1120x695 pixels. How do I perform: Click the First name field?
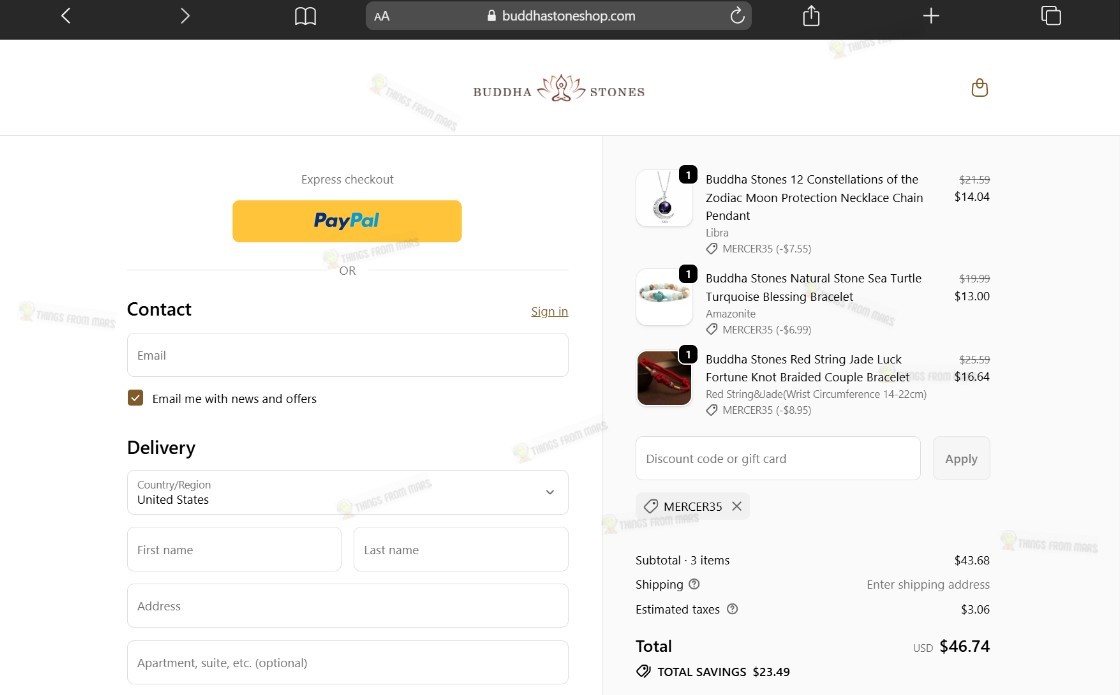[x=234, y=549]
